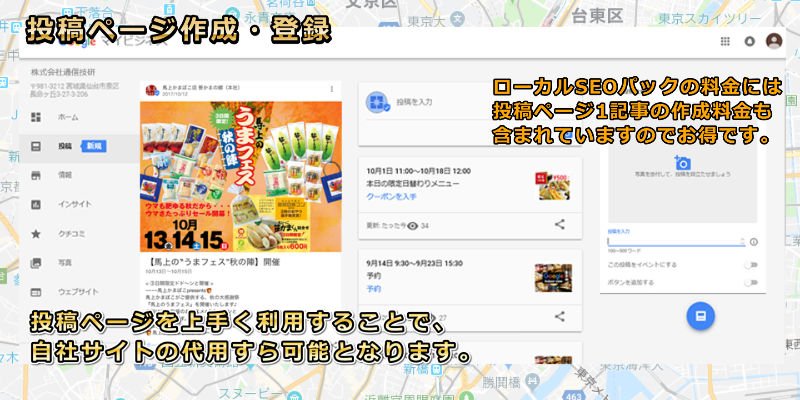This screenshot has height=400, width=800.
Task: Click the ホーム dashboard icon in sidebar
Action: pyautogui.click(x=36, y=117)
